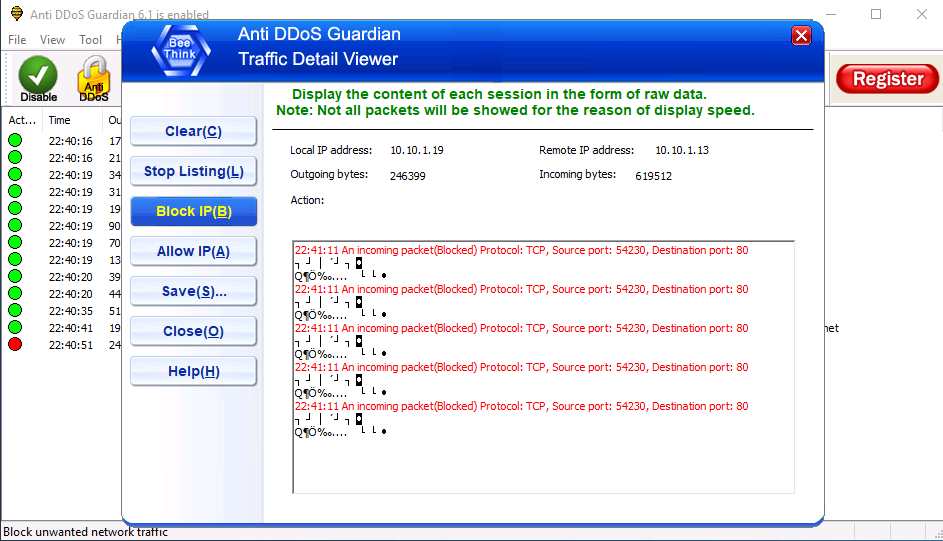
Task: Open the View menu
Action: pos(52,40)
